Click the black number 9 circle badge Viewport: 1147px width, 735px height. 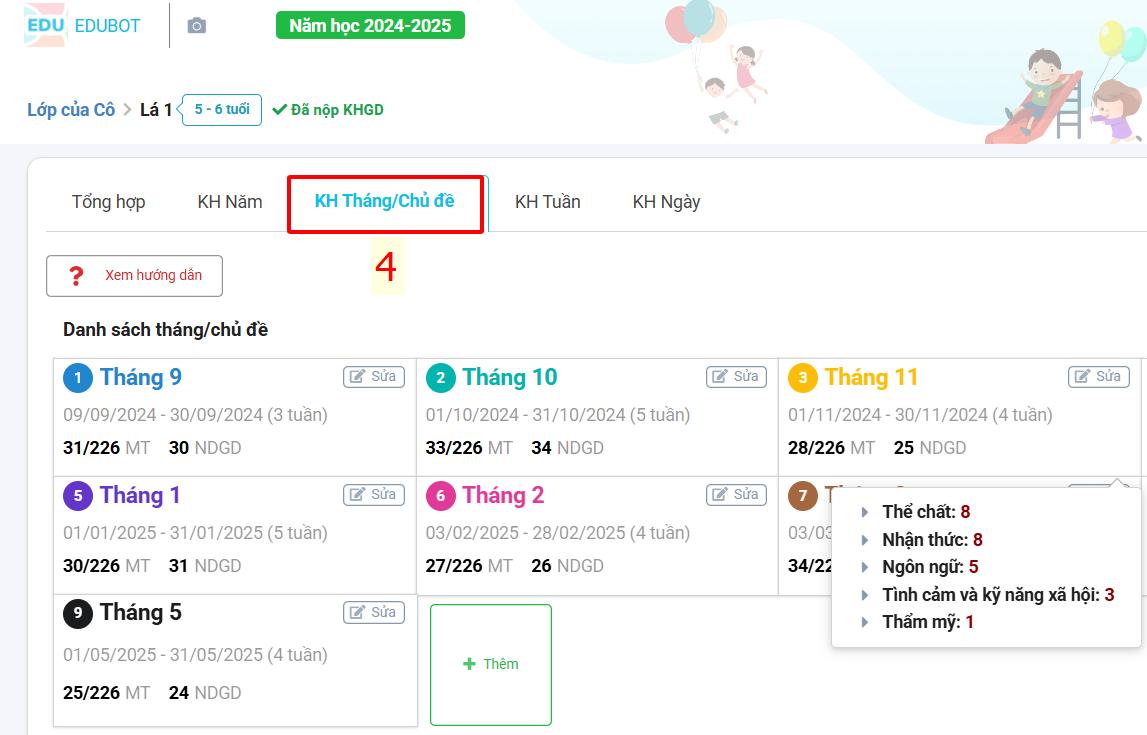click(x=78, y=613)
